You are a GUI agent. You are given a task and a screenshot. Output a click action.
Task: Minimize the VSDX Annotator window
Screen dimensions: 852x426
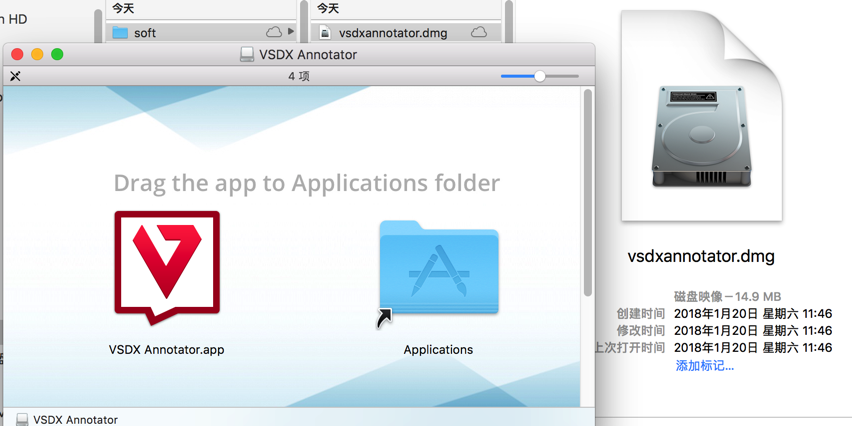37,54
